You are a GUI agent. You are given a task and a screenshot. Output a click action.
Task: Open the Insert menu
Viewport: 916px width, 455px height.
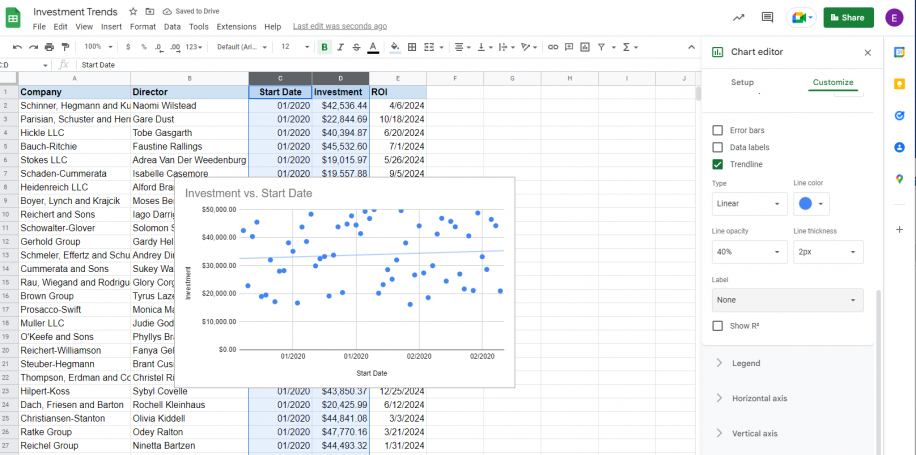(x=112, y=26)
